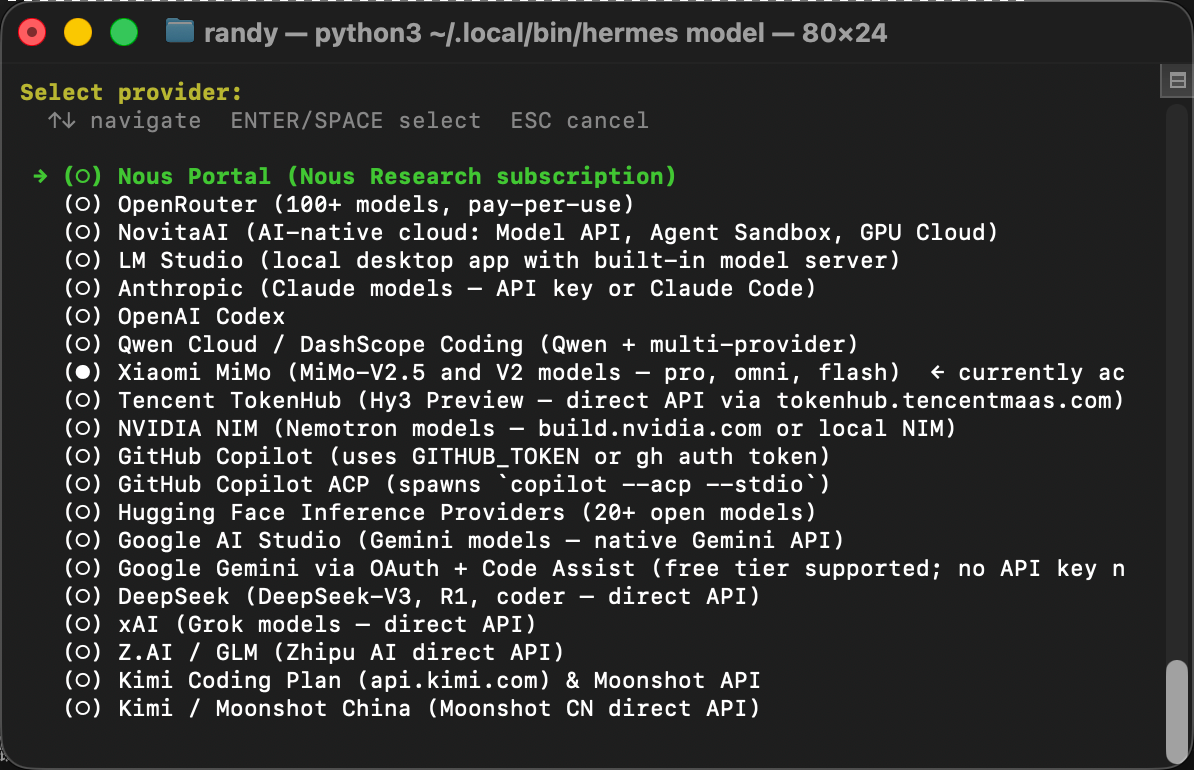Click the green zoom window button
1194x770 pixels.
click(x=124, y=33)
